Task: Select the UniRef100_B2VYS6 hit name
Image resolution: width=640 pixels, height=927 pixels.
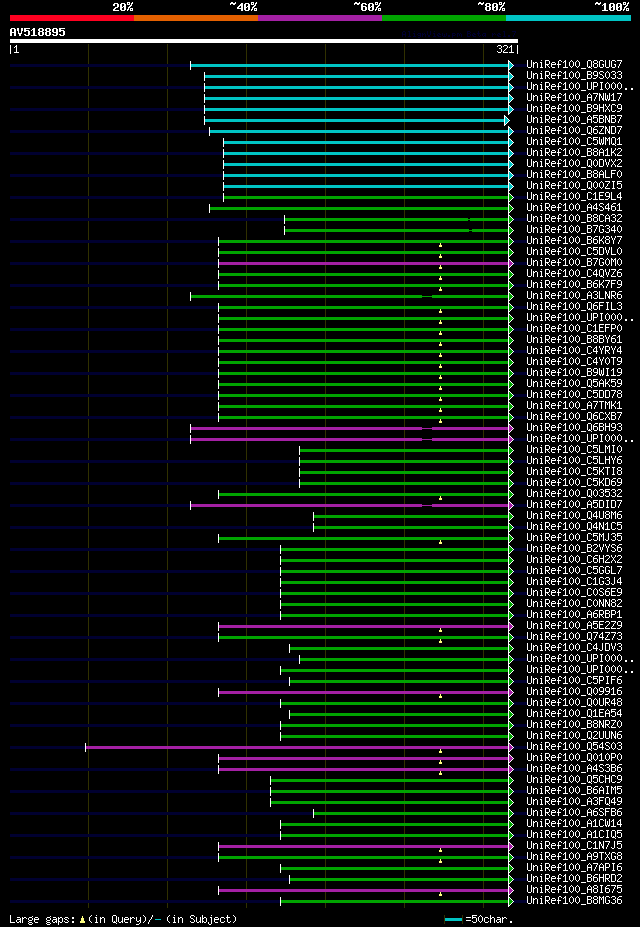Action: [574, 549]
